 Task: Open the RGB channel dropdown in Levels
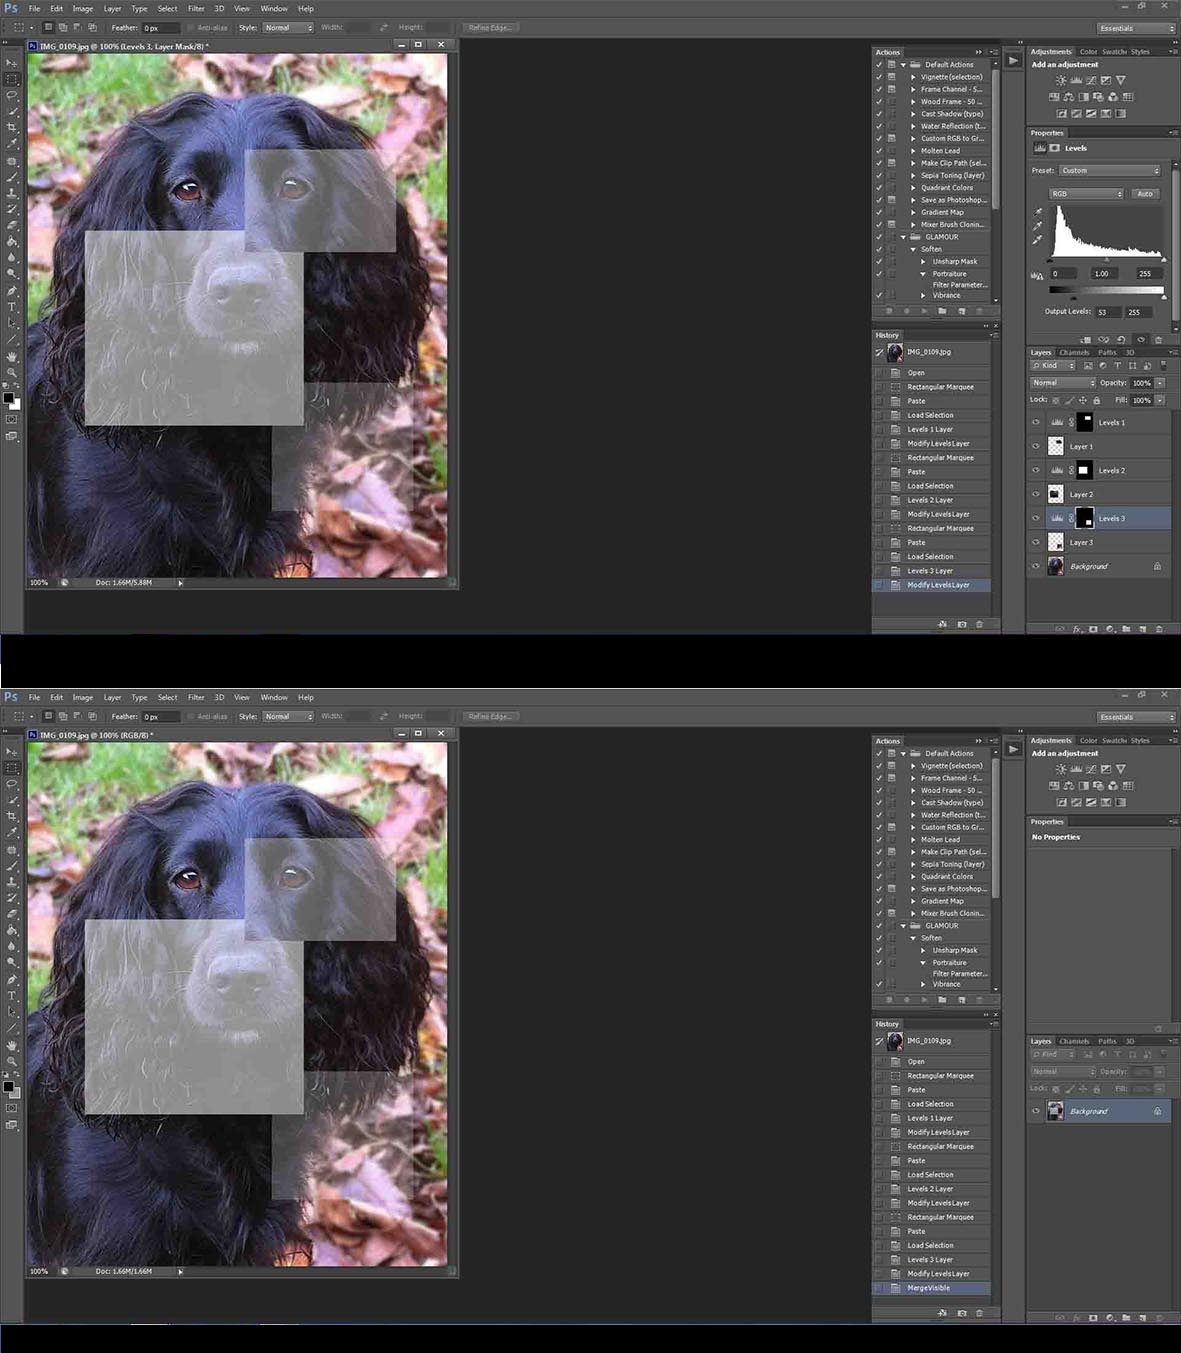pos(1086,194)
